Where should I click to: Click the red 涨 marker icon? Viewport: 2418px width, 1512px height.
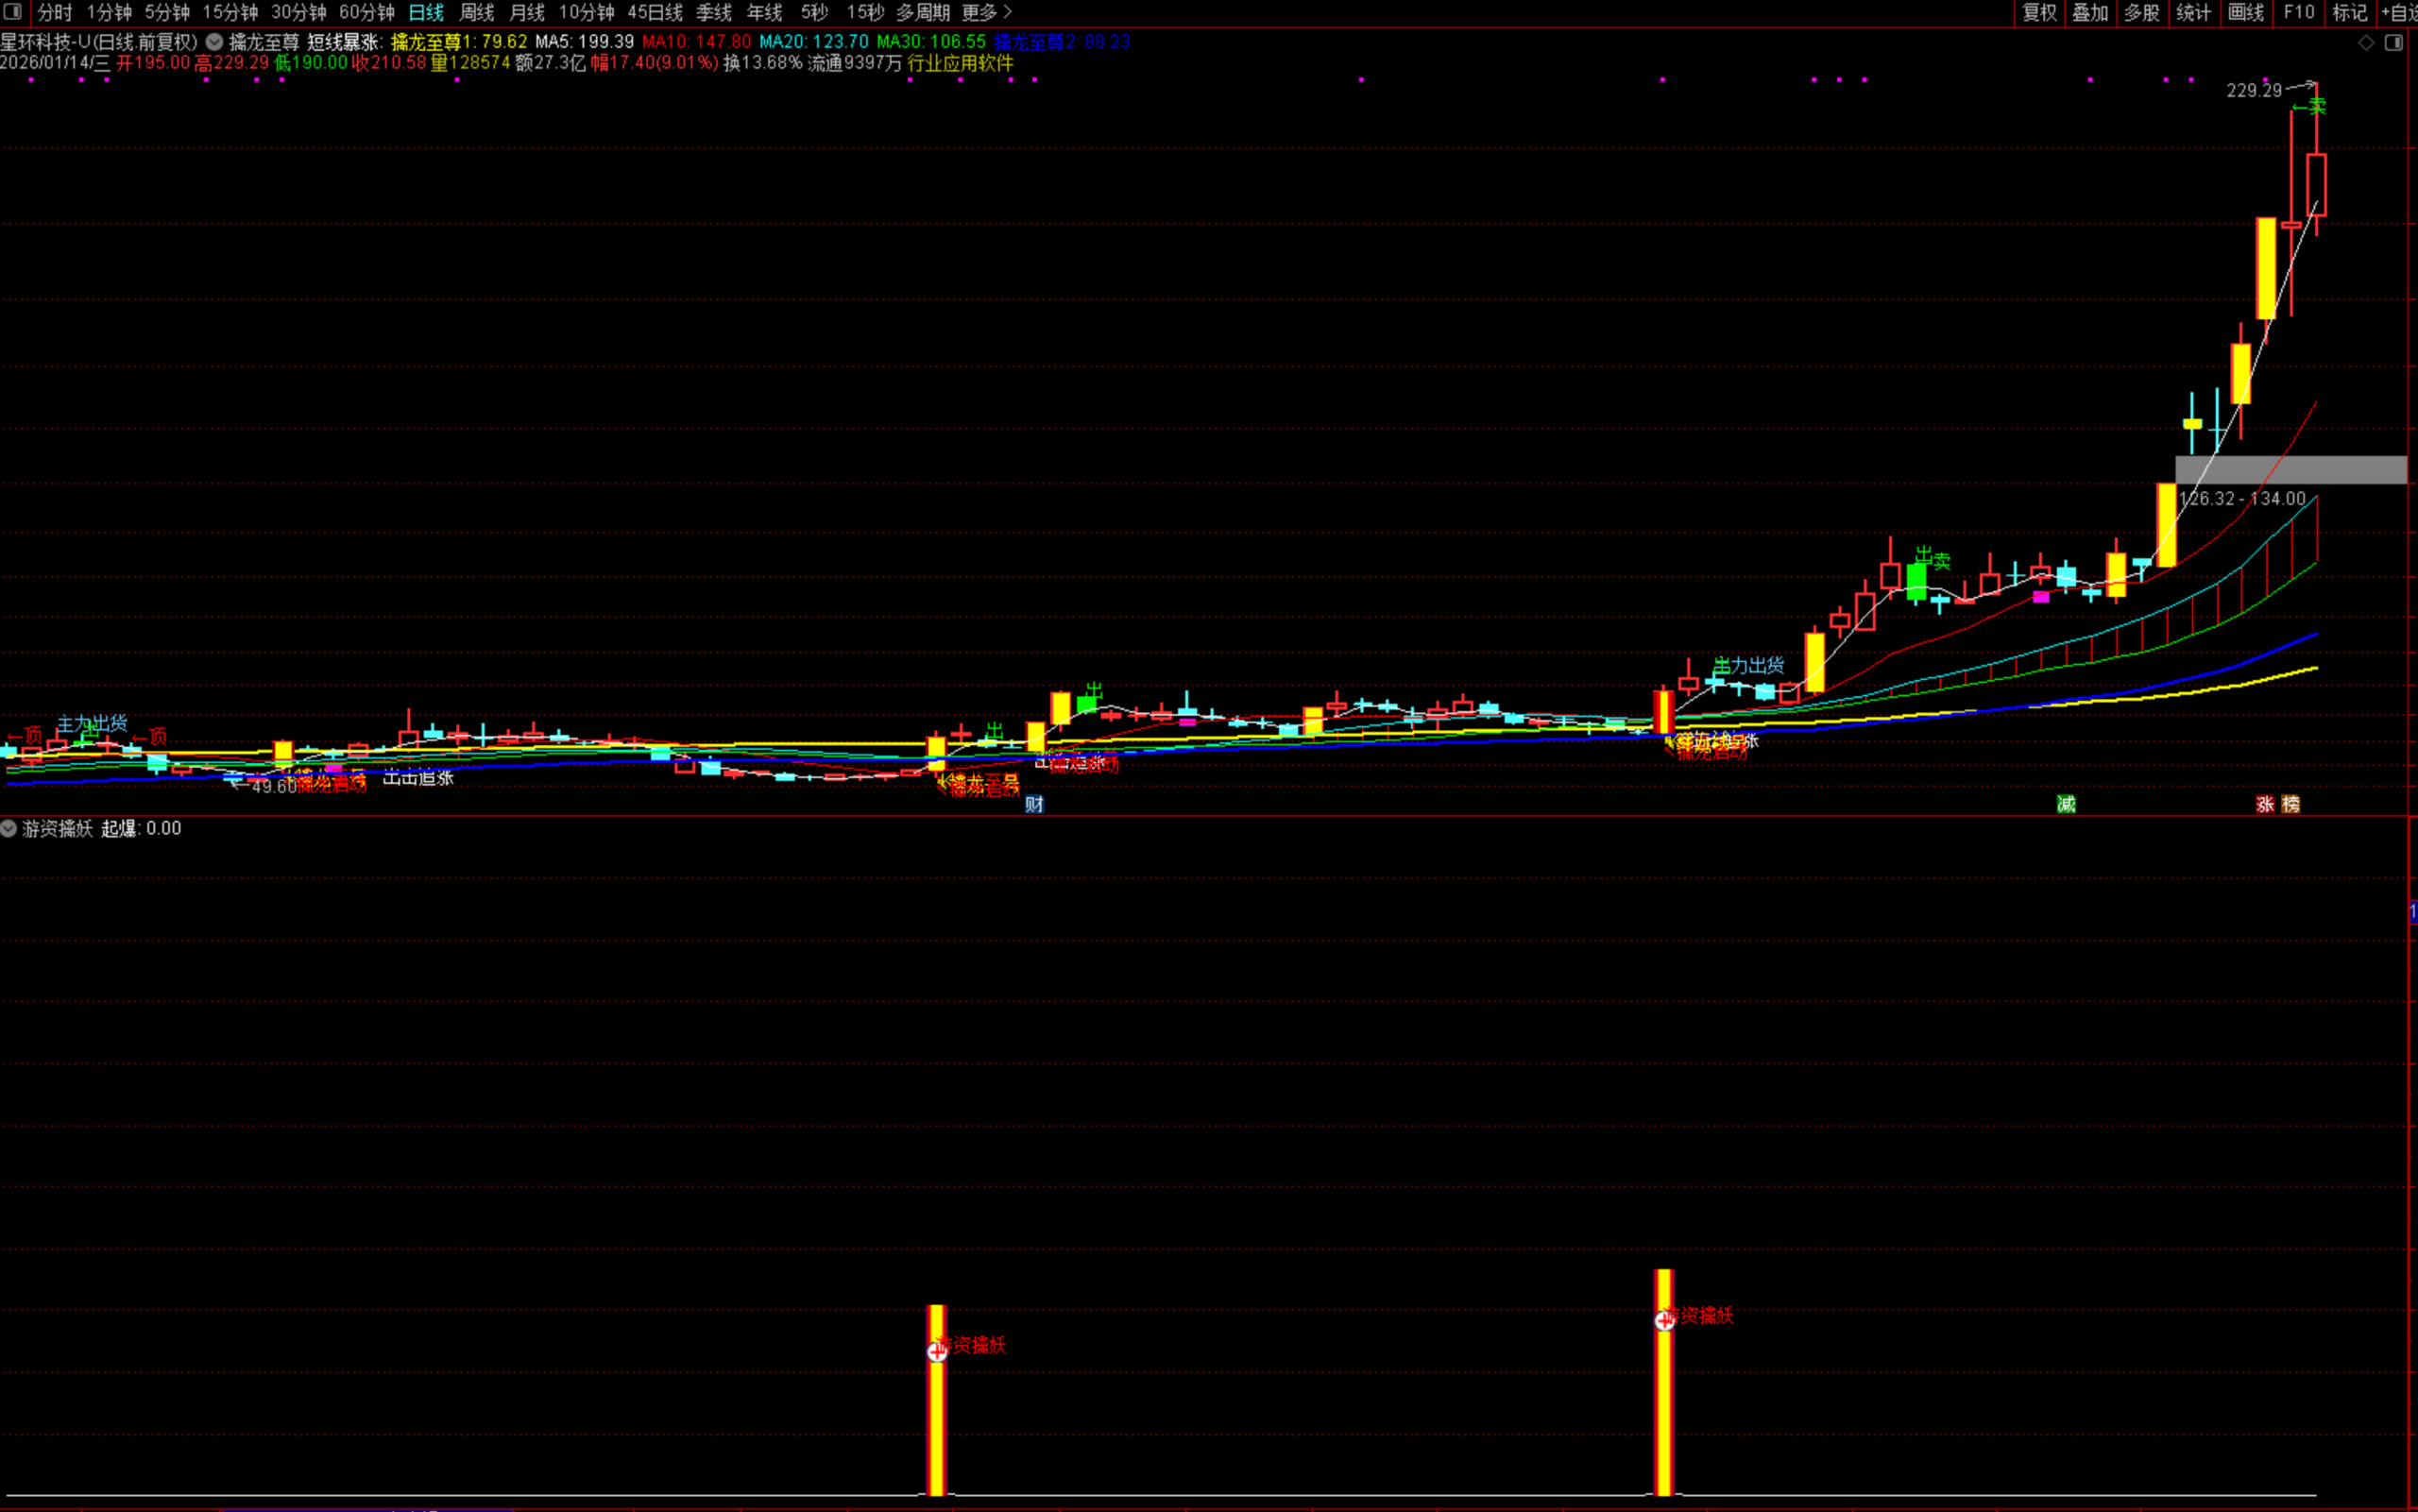2265,804
